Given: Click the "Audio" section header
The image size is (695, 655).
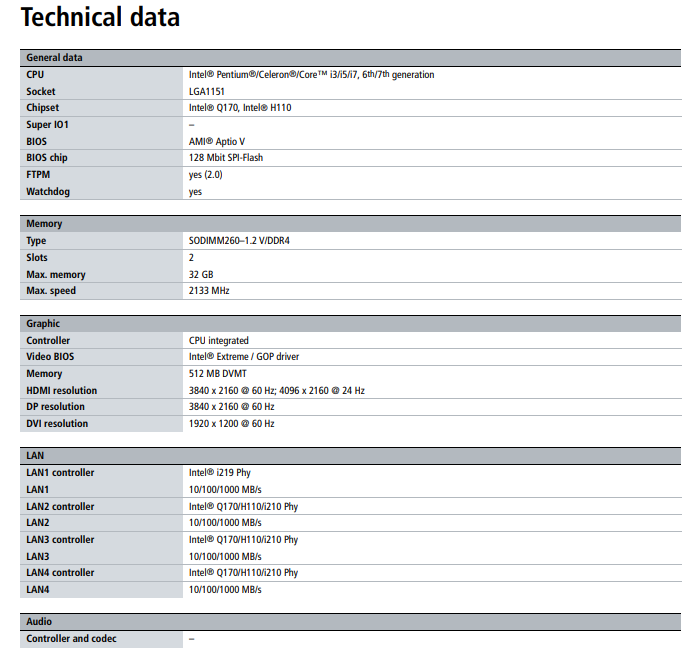Looking at the screenshot, I should click(39, 622).
